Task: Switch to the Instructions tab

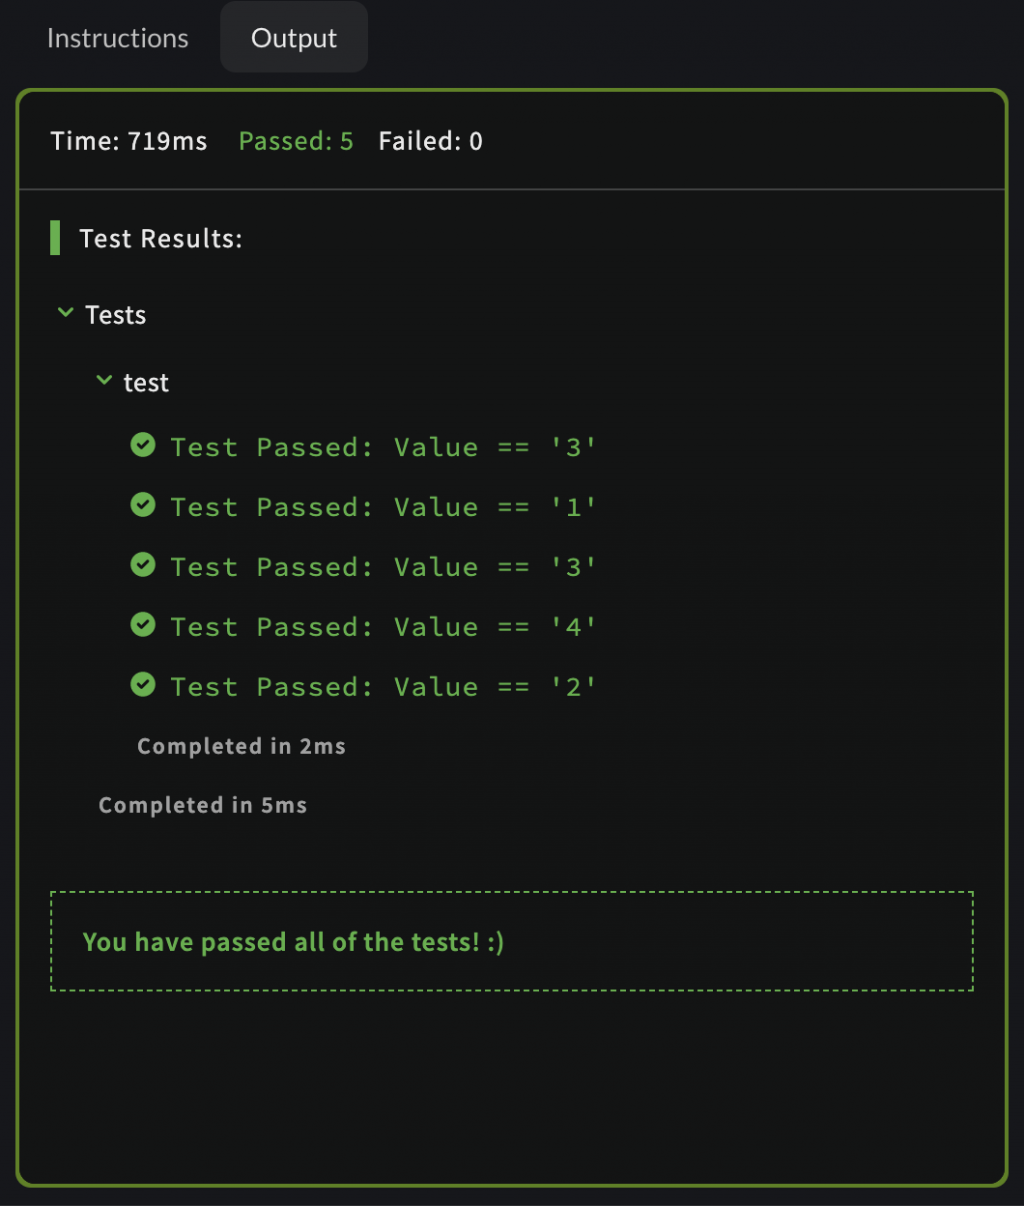Action: (x=117, y=38)
